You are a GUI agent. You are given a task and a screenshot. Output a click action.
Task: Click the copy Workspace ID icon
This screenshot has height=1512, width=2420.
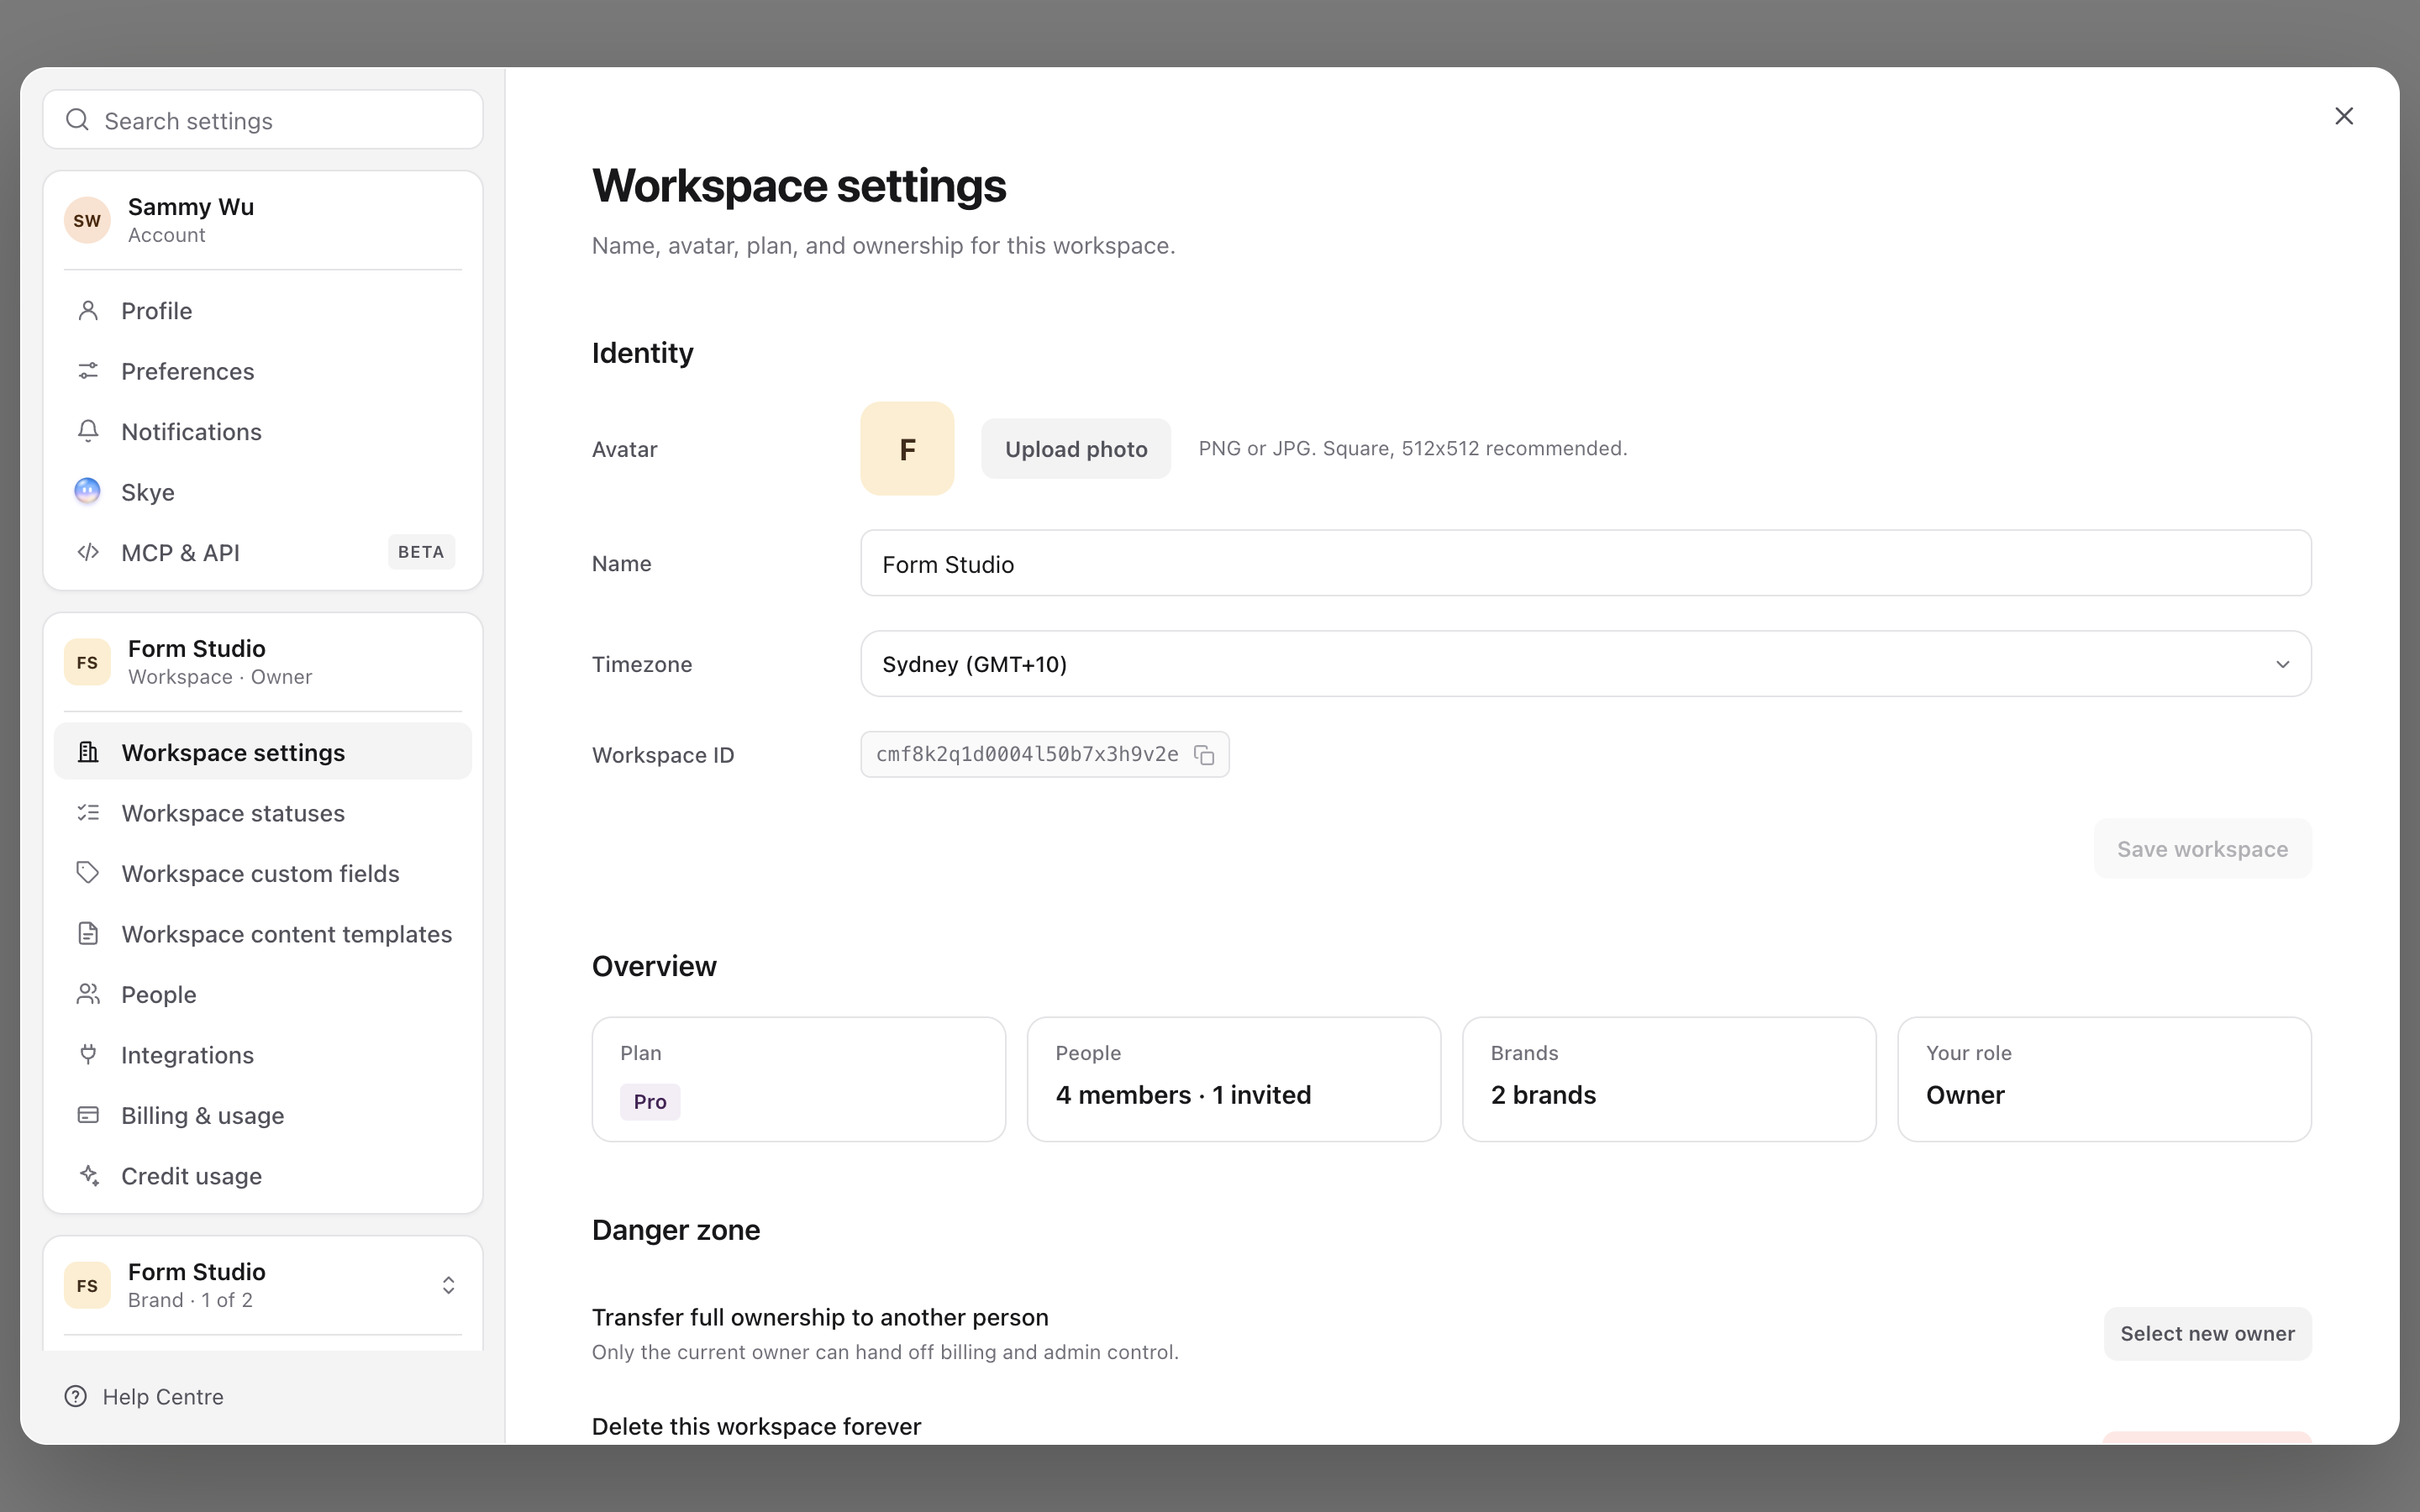click(x=1204, y=755)
